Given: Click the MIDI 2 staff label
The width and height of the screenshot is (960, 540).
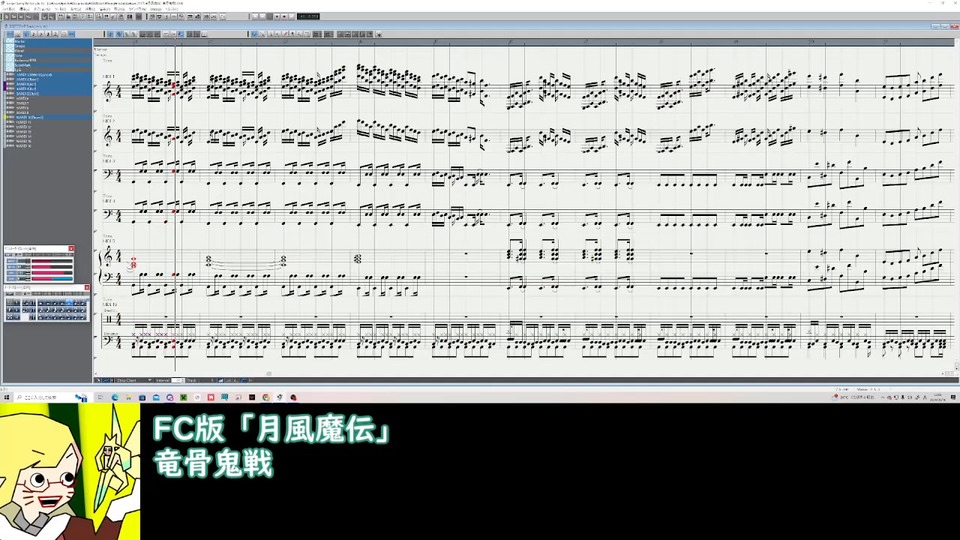Looking at the screenshot, I should [108, 121].
